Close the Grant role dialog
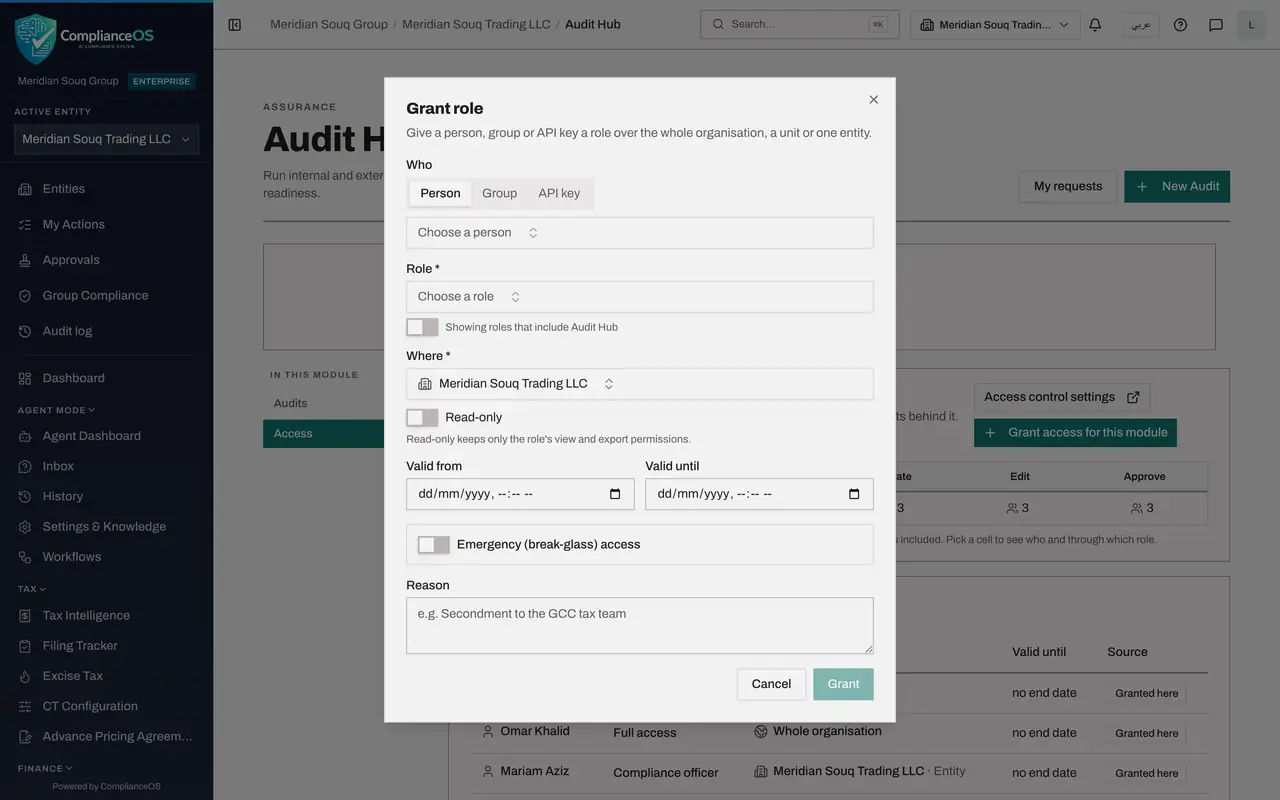The width and height of the screenshot is (1280, 800). click(874, 100)
